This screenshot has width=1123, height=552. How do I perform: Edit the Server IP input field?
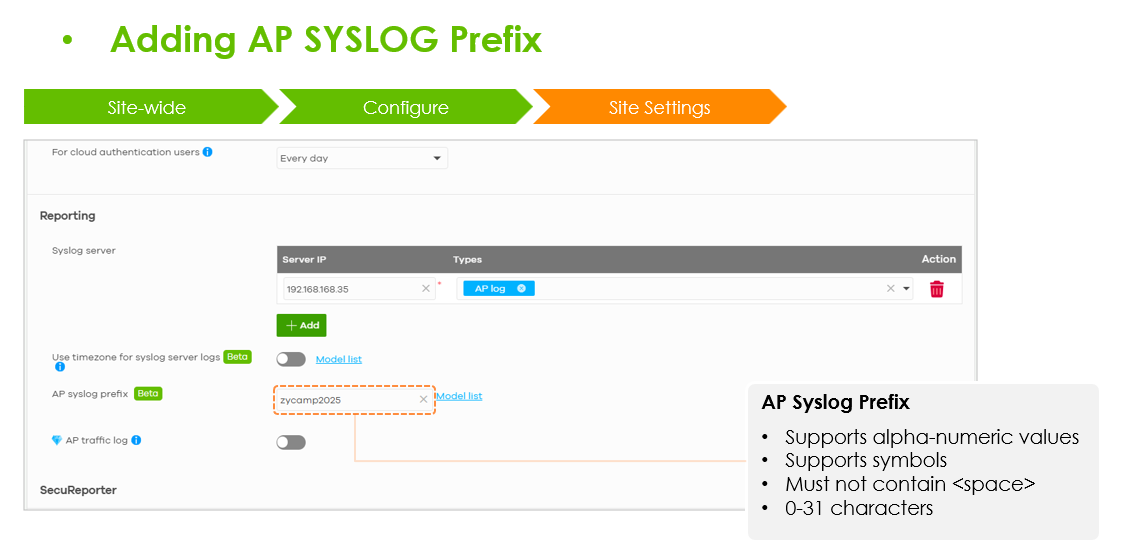[x=350, y=289]
